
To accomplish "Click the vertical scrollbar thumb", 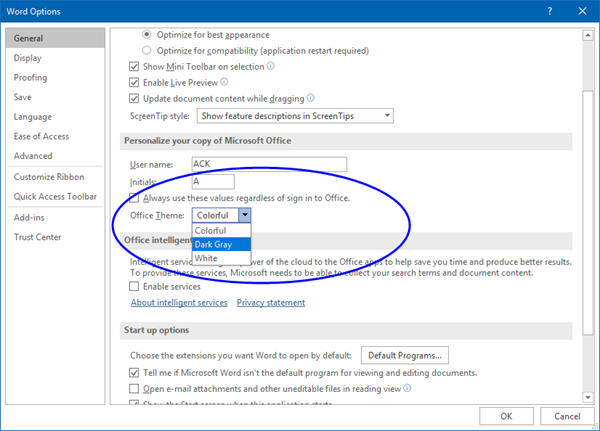I will click(x=588, y=213).
